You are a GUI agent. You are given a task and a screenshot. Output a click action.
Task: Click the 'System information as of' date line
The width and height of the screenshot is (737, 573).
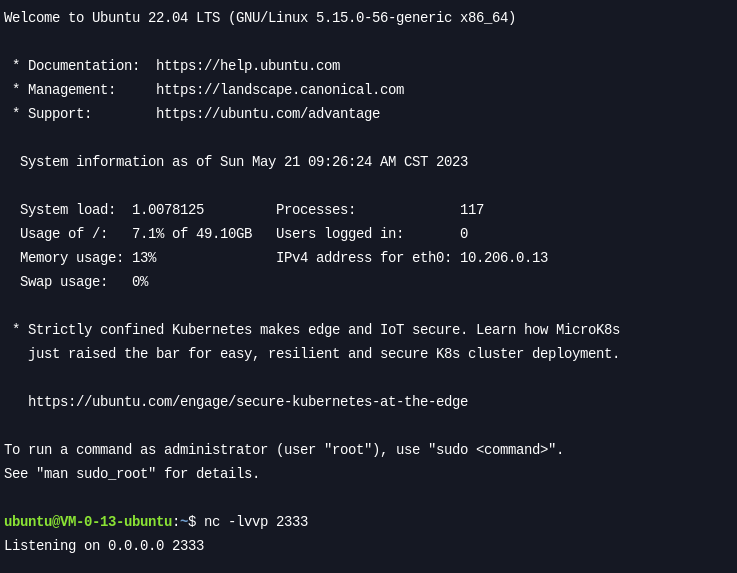pos(244,162)
